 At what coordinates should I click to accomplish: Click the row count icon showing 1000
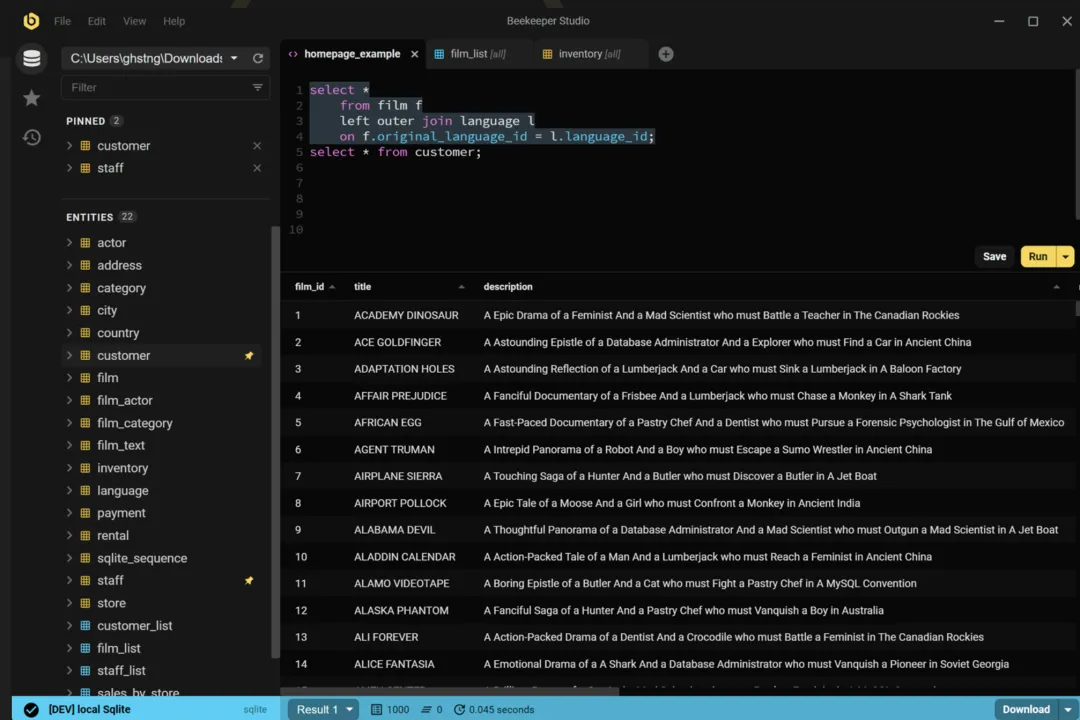tap(376, 709)
